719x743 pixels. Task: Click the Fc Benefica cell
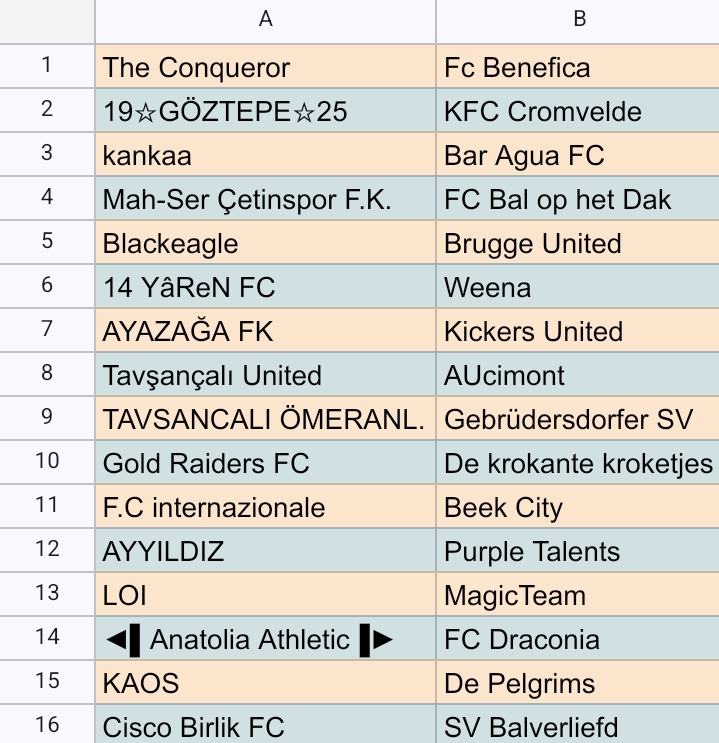(578, 66)
